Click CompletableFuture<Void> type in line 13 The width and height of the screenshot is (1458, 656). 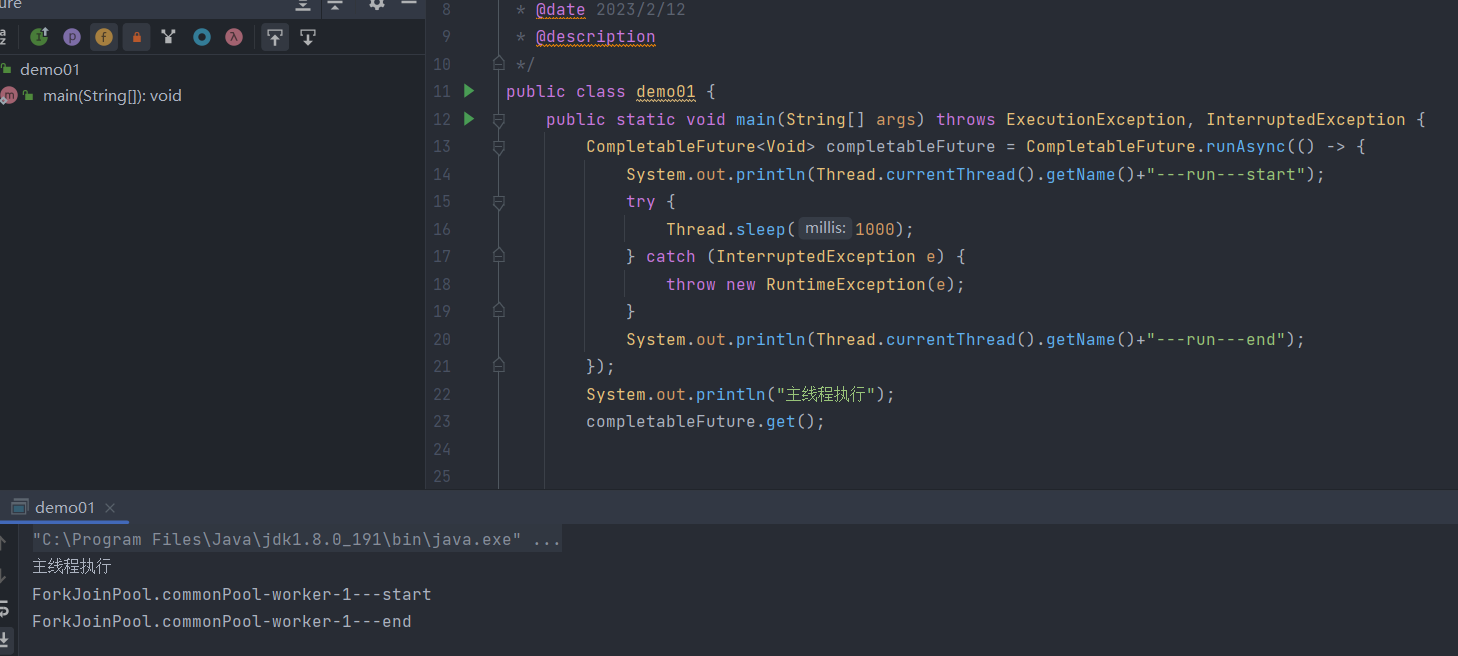coord(701,147)
